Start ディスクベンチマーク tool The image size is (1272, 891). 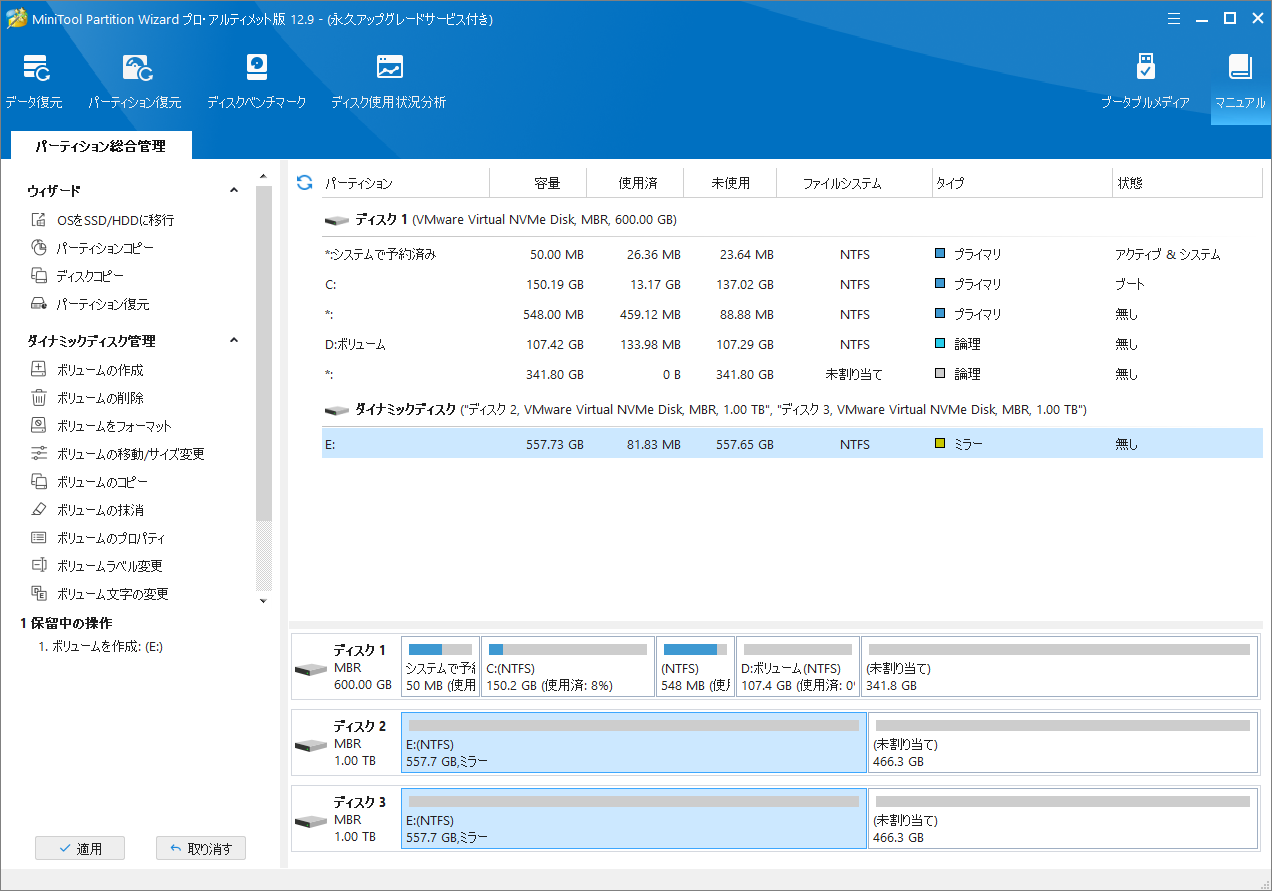pos(256,80)
